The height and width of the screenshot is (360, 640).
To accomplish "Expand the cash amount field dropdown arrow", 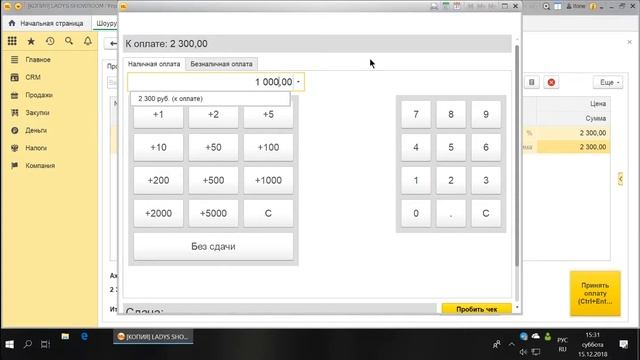I will tap(298, 82).
